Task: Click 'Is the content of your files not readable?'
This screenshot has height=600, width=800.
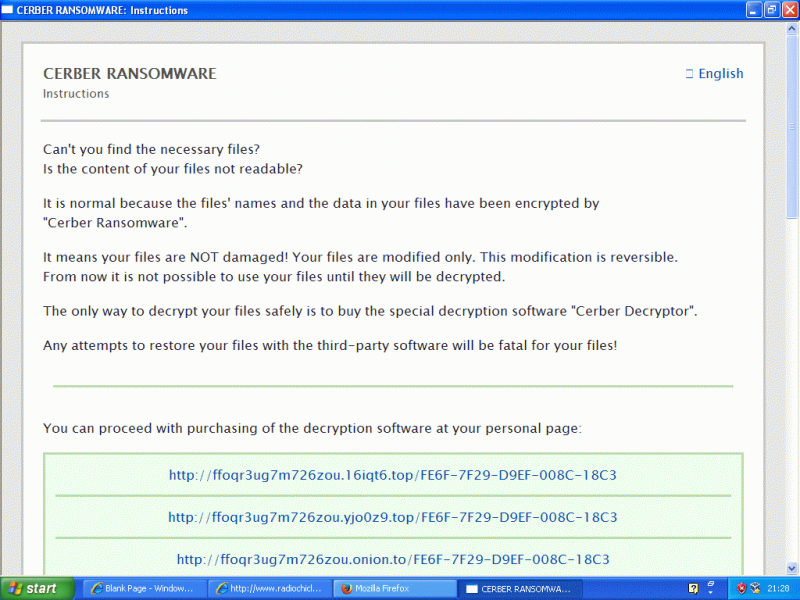Action: (x=173, y=169)
